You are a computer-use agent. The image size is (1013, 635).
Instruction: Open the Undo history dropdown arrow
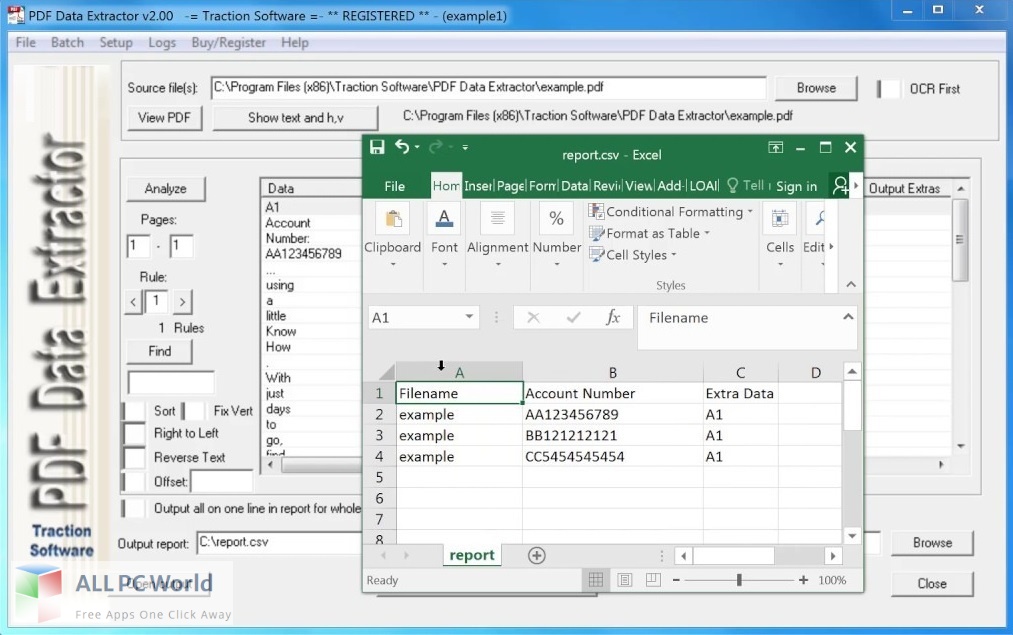417,147
